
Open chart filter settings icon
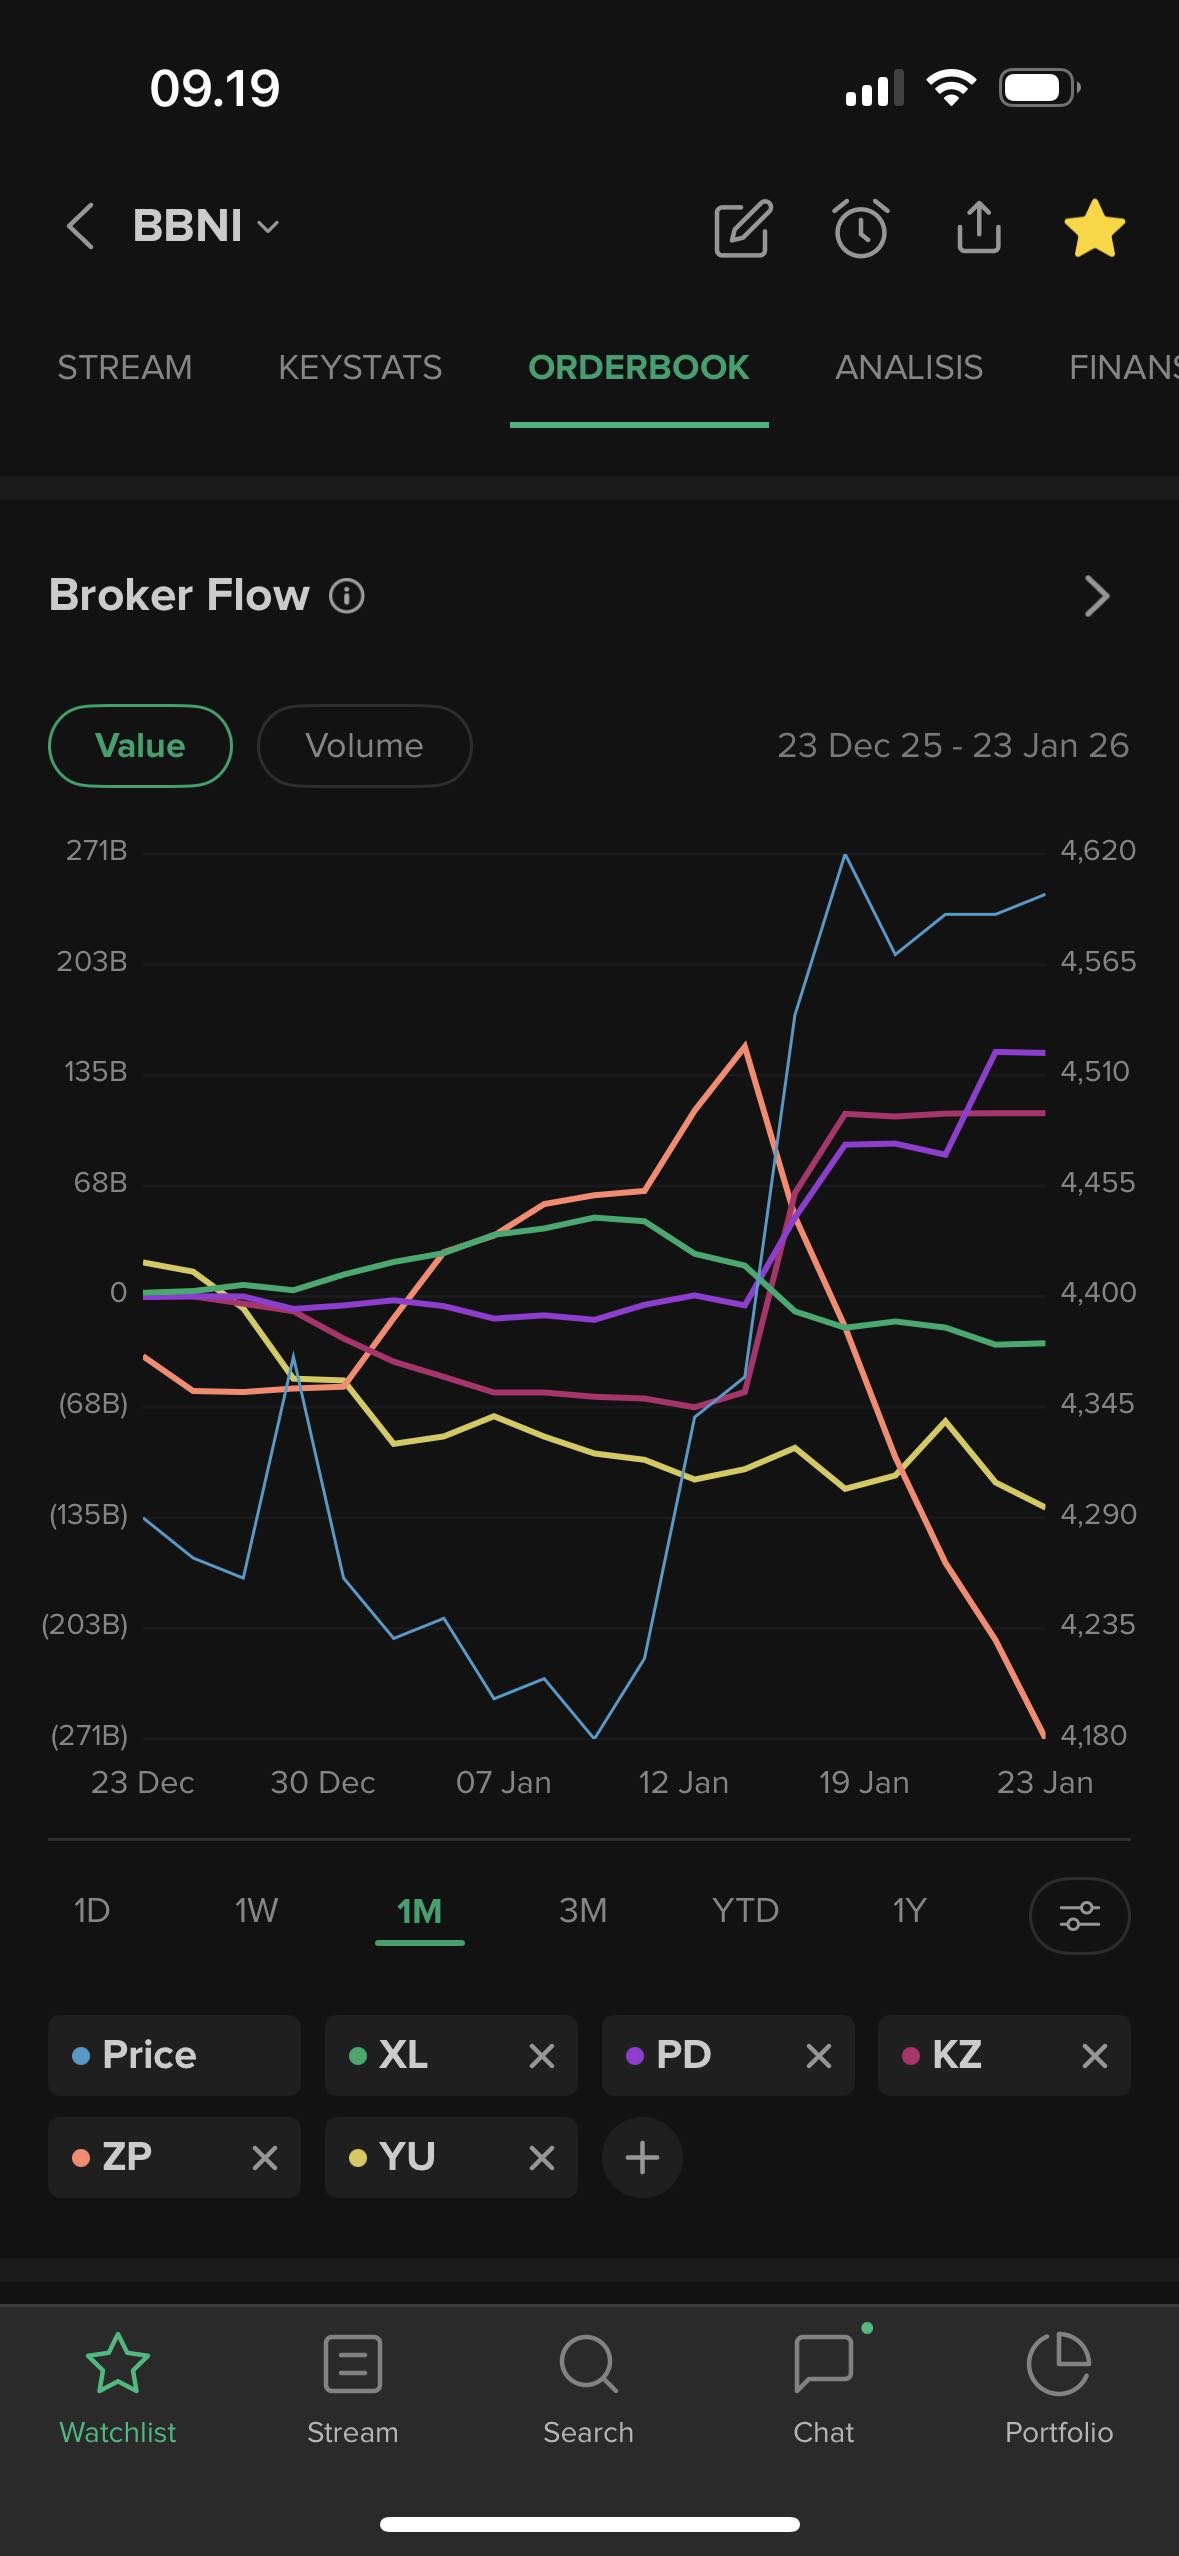[x=1079, y=1916]
